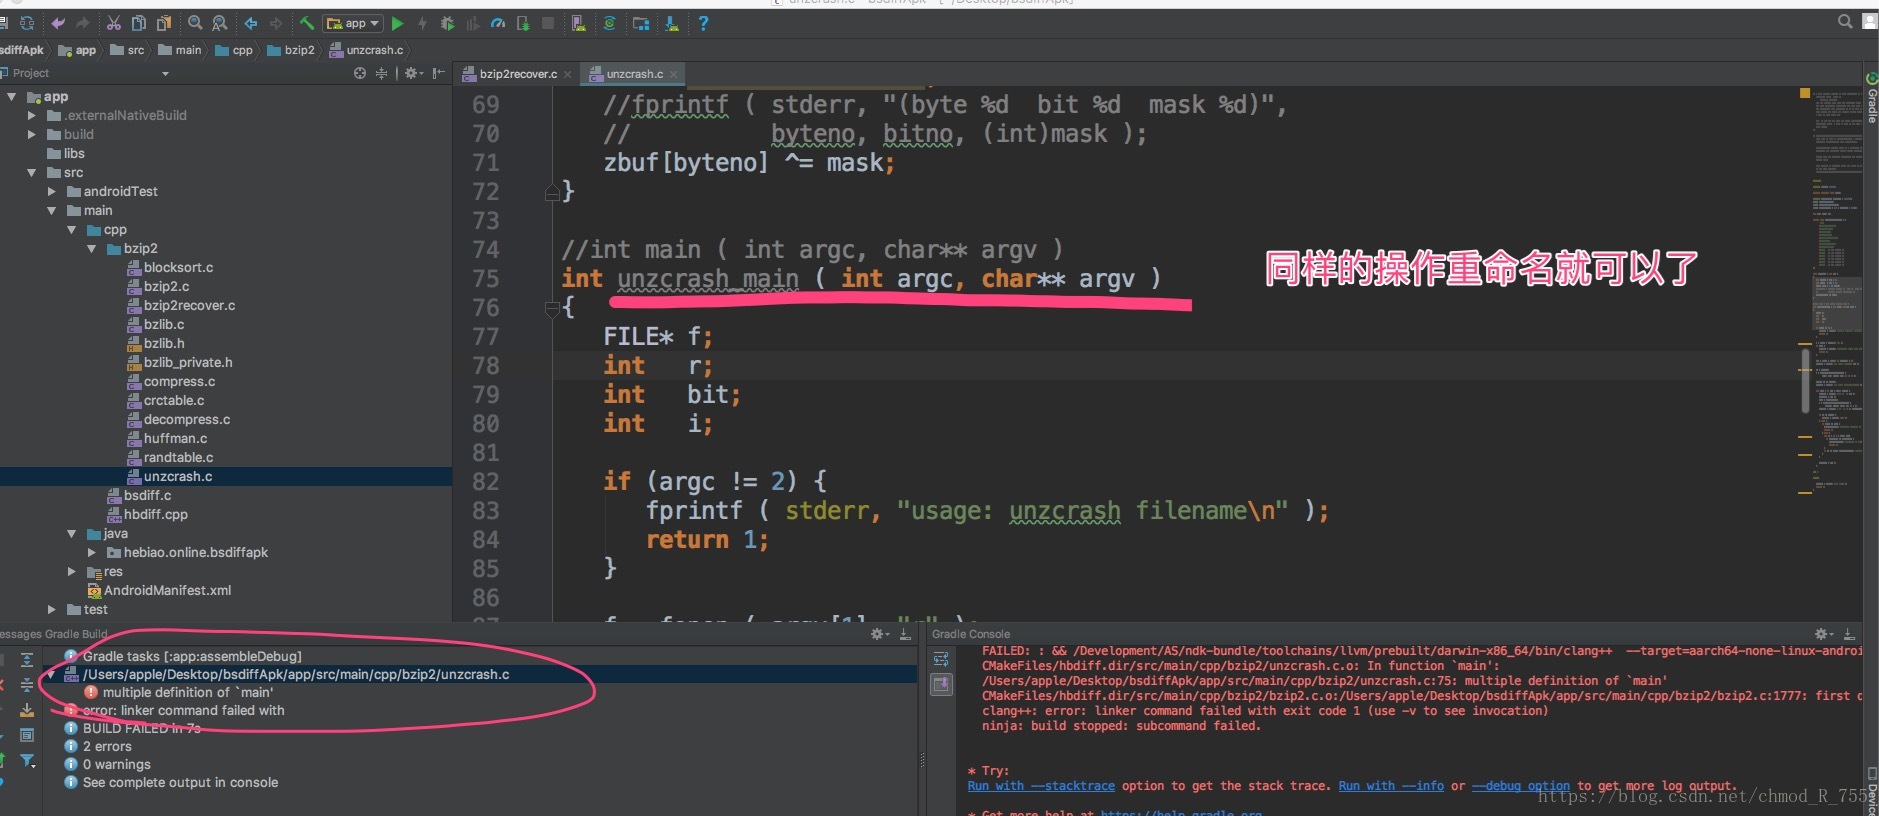Image resolution: width=1879 pixels, height=816 pixels.
Task: Click the yellow warning indicator atop editor stripe
Action: click(1805, 93)
